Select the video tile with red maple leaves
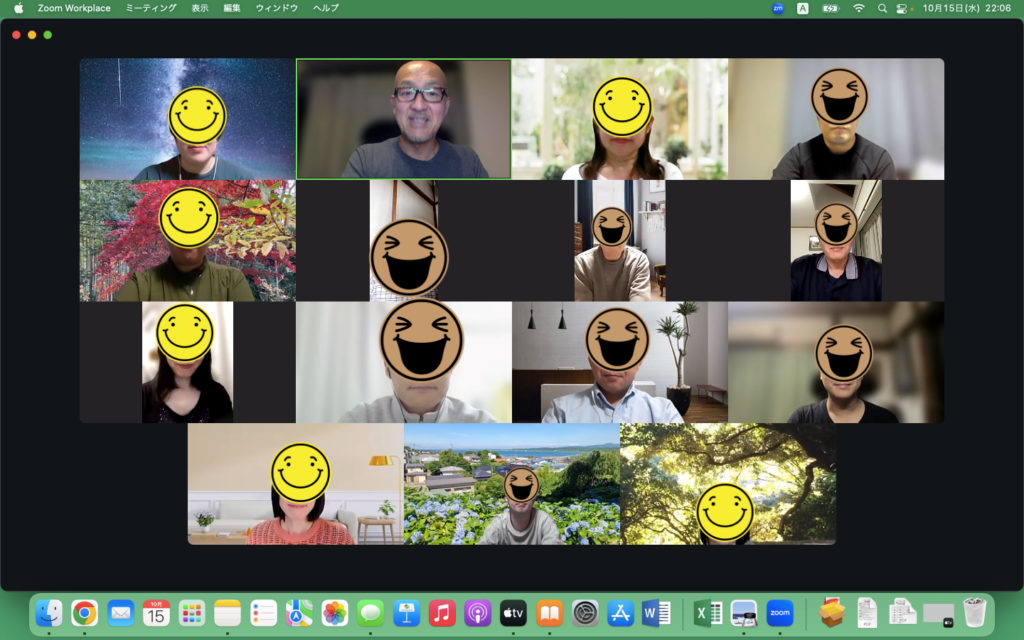The height and width of the screenshot is (640, 1024). tap(187, 241)
